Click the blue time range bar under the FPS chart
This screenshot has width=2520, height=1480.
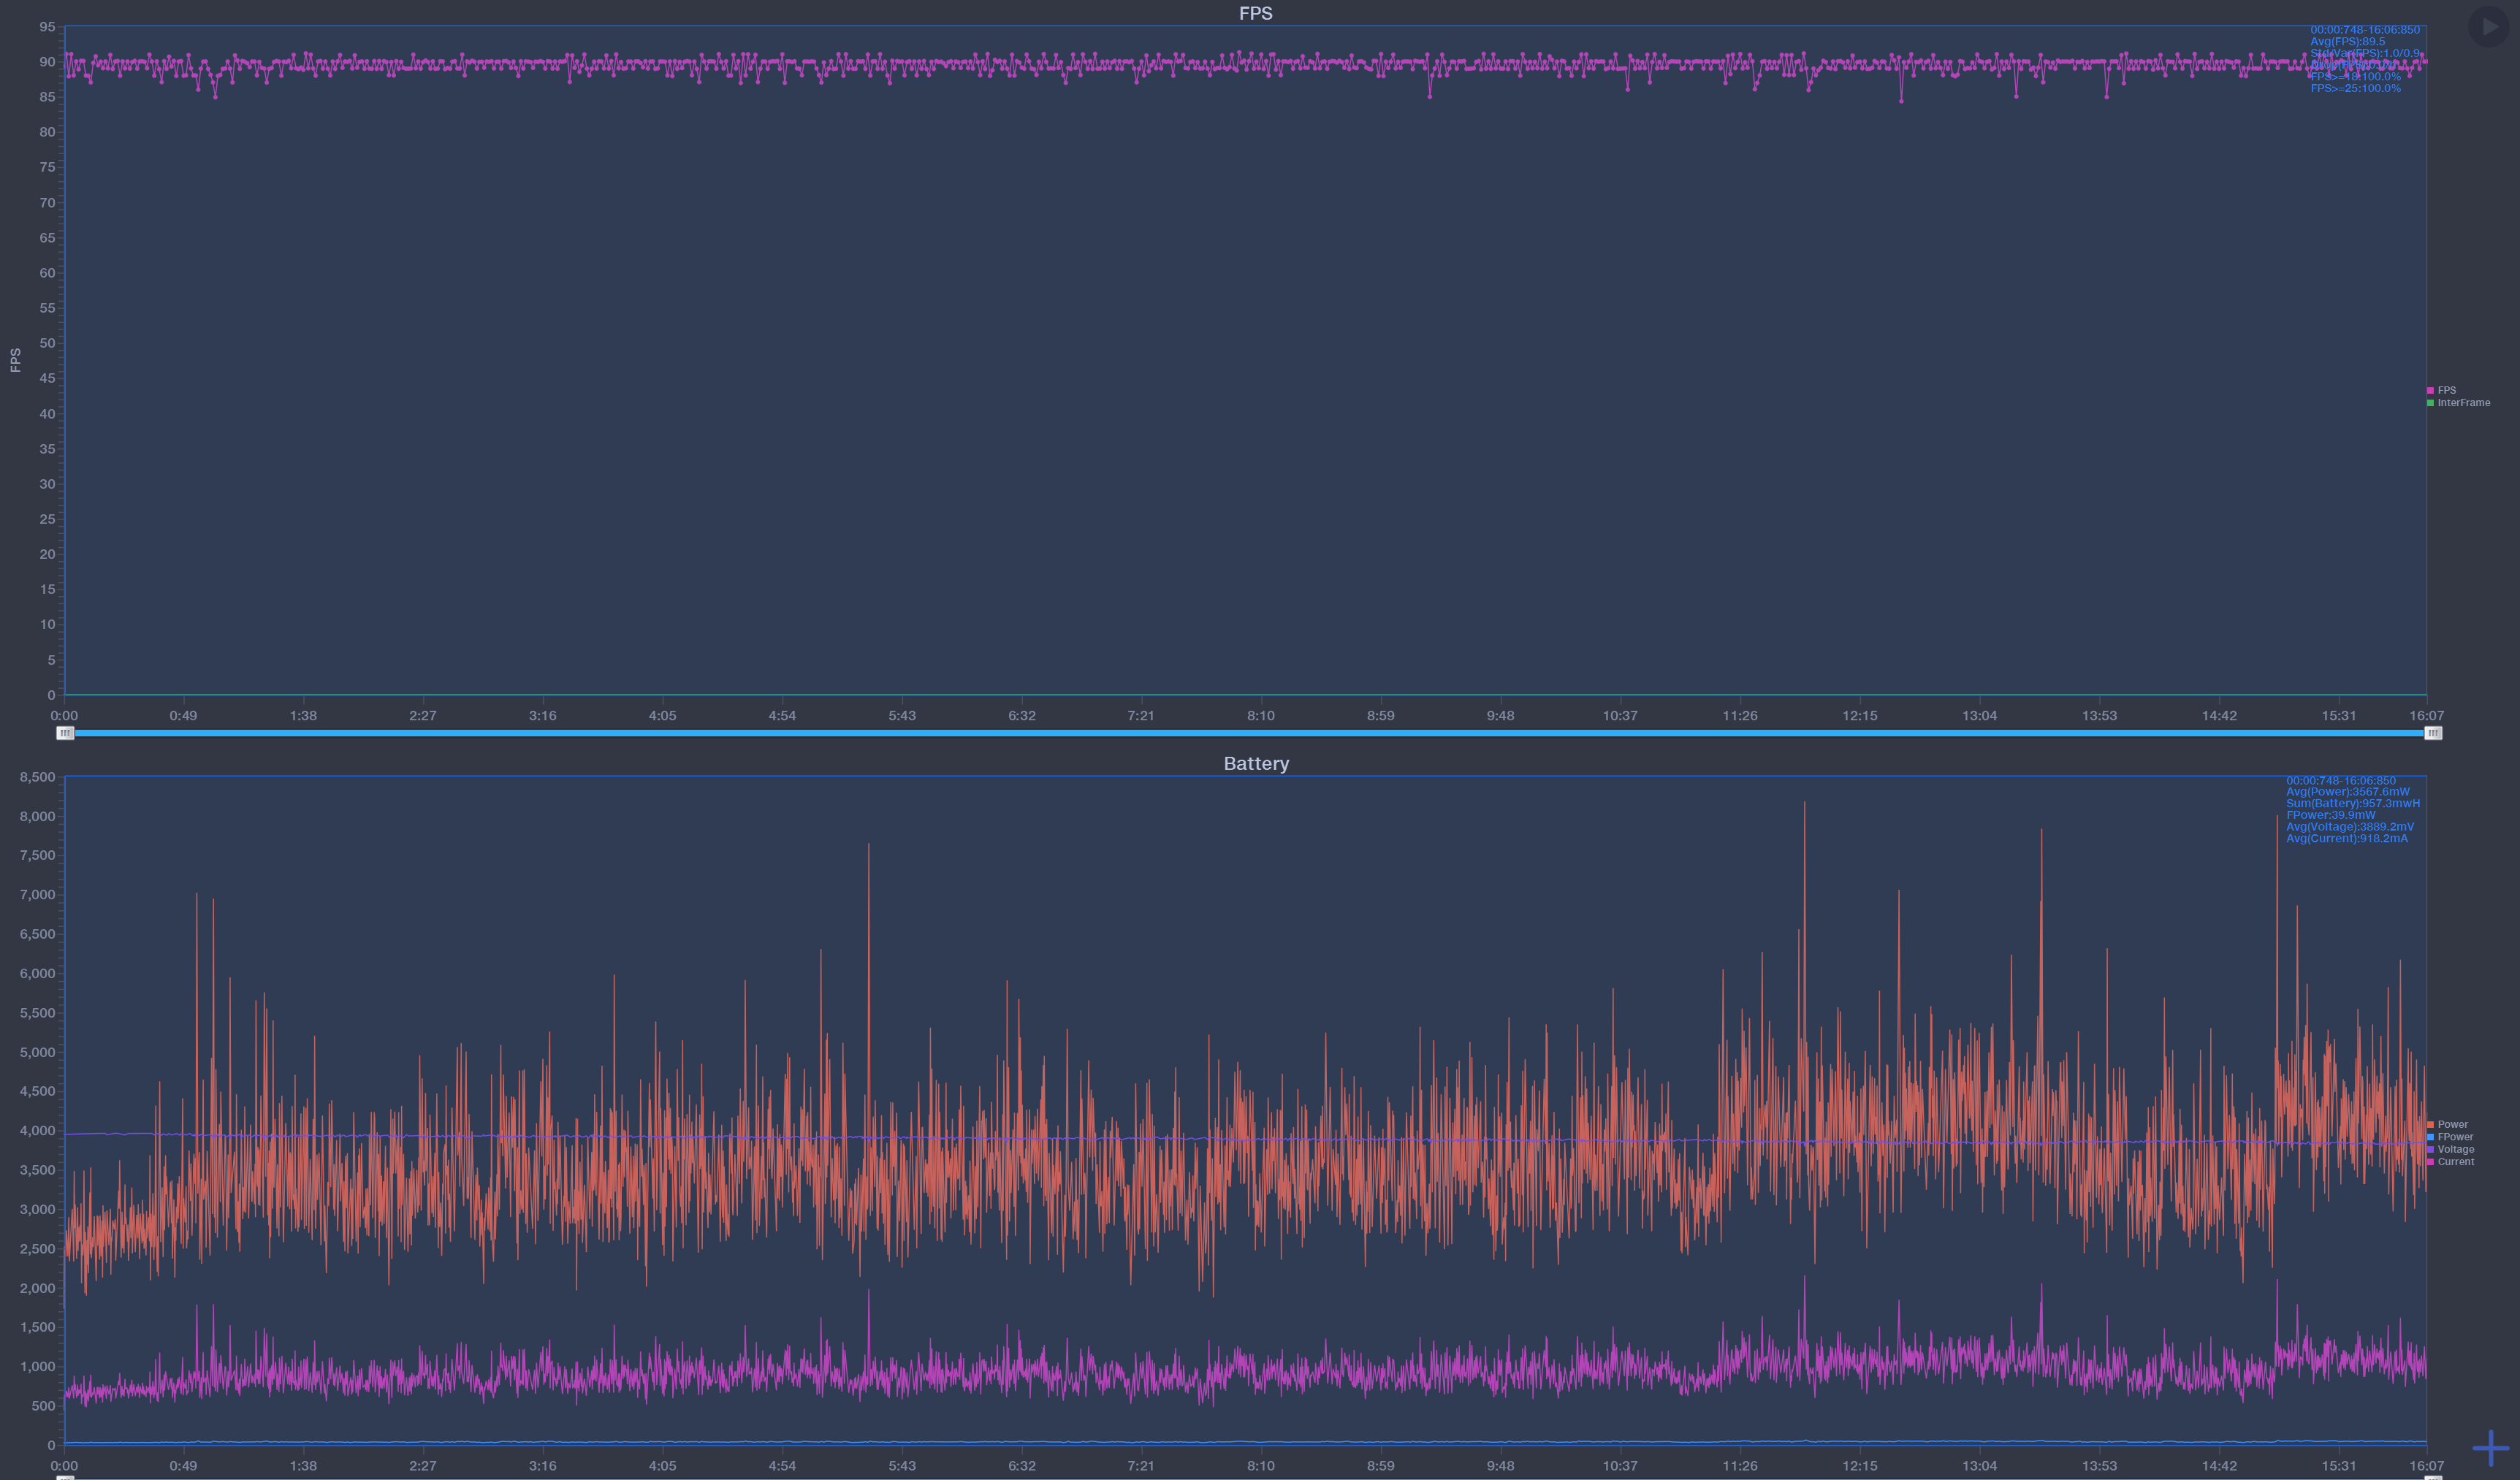[1249, 733]
